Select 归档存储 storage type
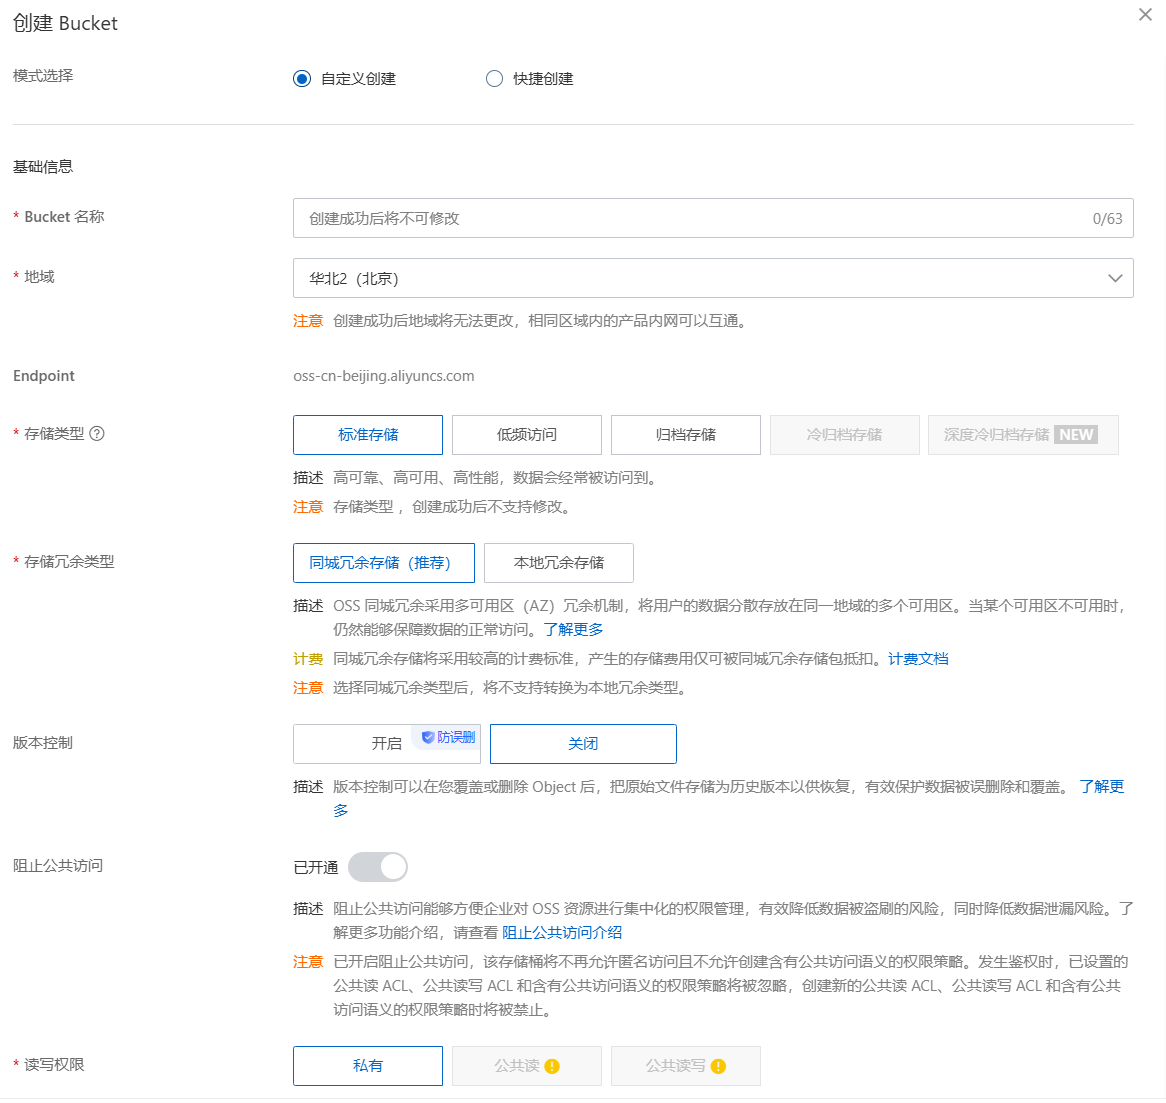 686,435
